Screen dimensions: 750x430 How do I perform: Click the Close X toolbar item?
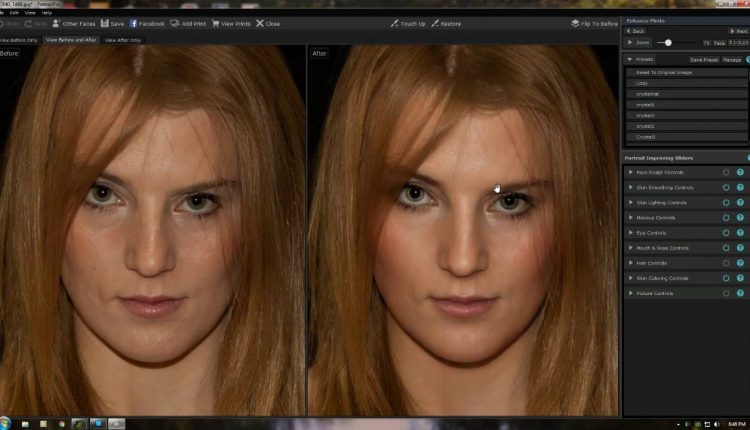pos(268,23)
